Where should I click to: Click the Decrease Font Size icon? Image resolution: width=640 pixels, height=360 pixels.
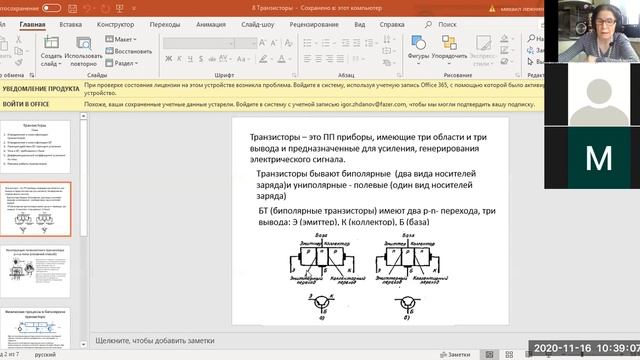click(x=275, y=43)
